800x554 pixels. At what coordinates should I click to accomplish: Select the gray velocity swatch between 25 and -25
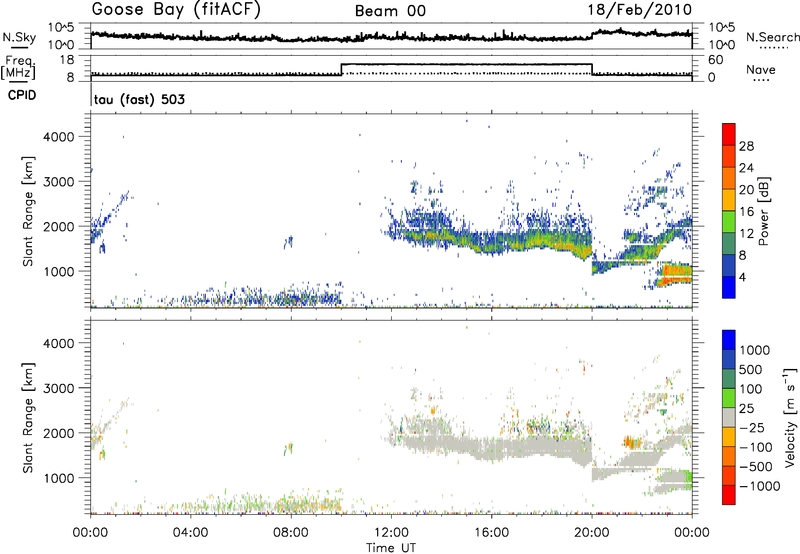729,417
